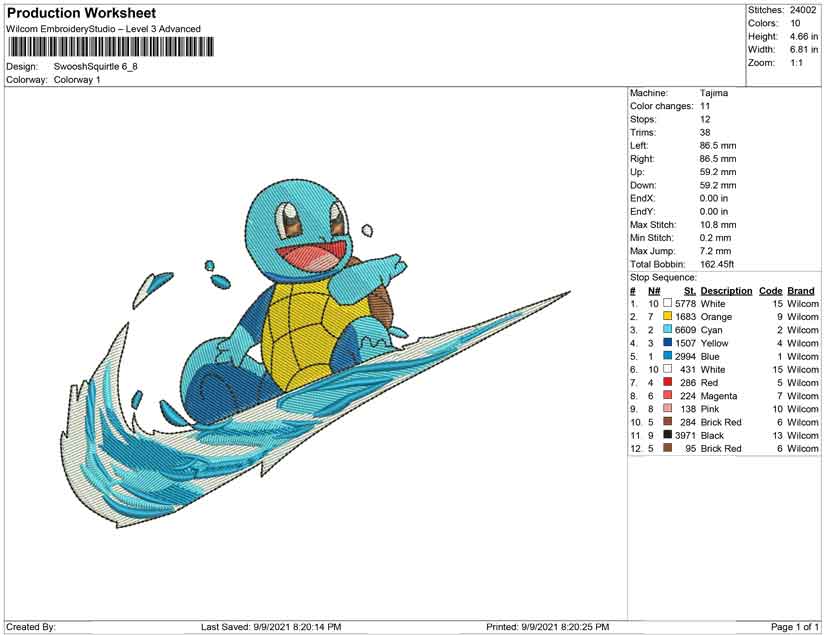Click the 'Page 1 of 1' footer text

[x=794, y=627]
